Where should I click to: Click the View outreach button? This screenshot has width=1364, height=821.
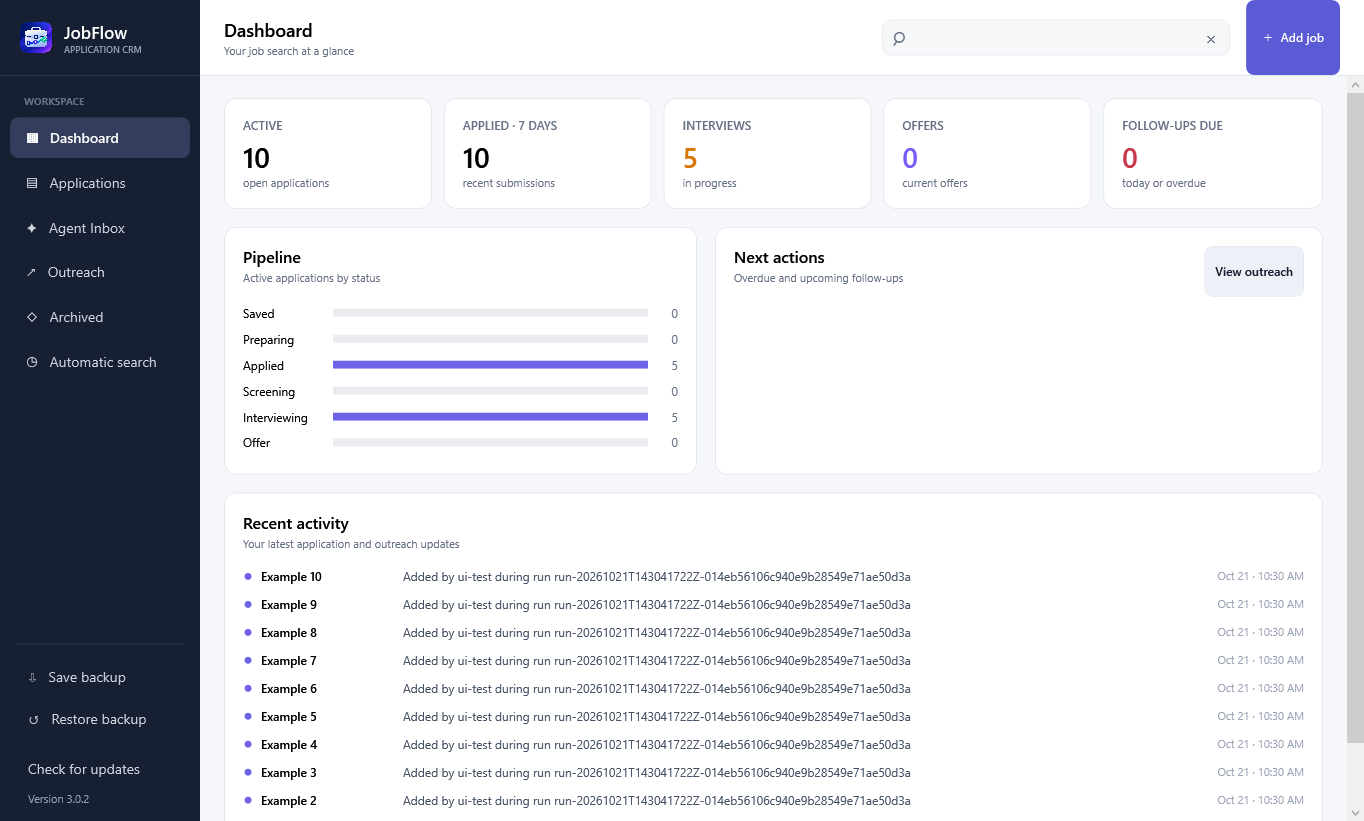click(1253, 272)
